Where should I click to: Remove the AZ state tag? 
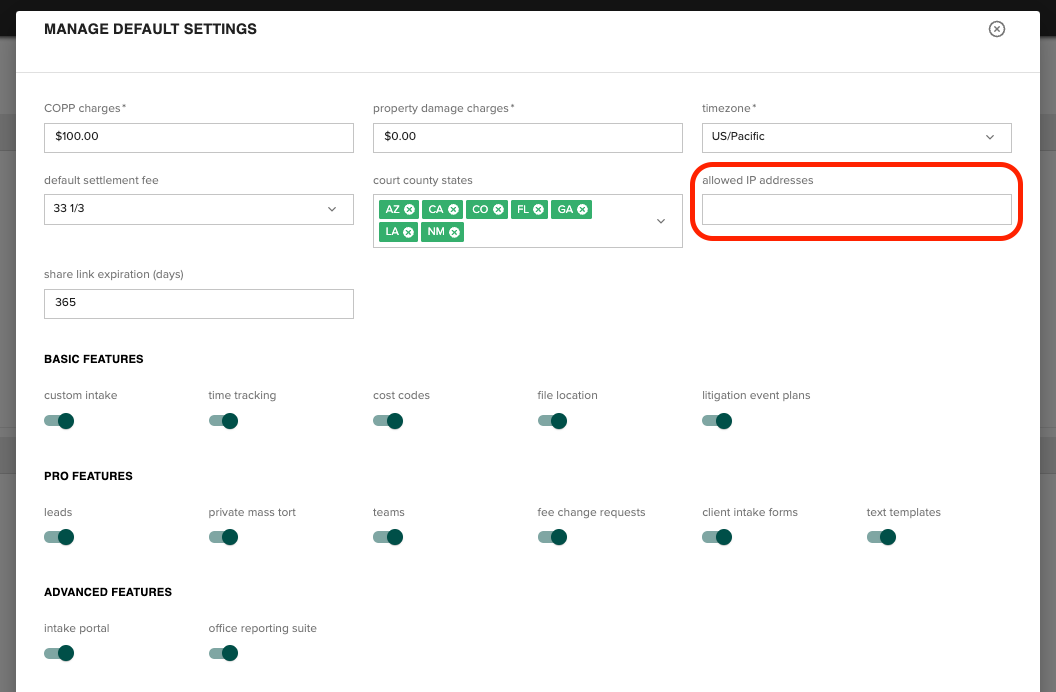coord(409,209)
